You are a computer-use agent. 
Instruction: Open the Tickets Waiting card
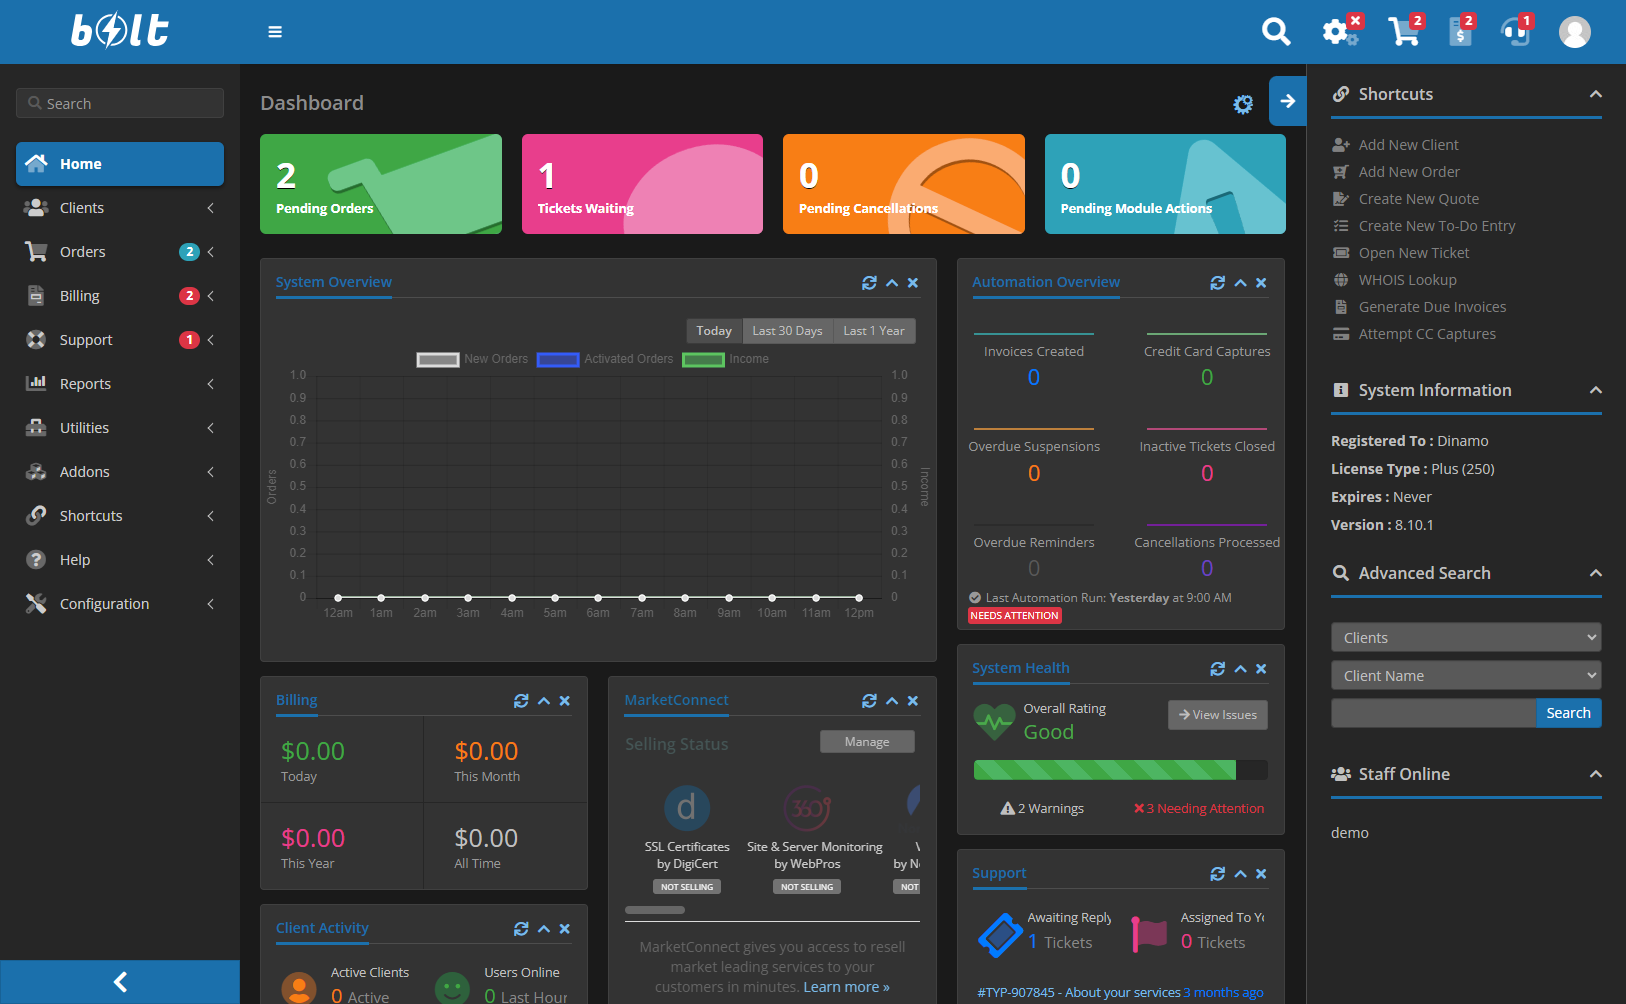point(642,184)
